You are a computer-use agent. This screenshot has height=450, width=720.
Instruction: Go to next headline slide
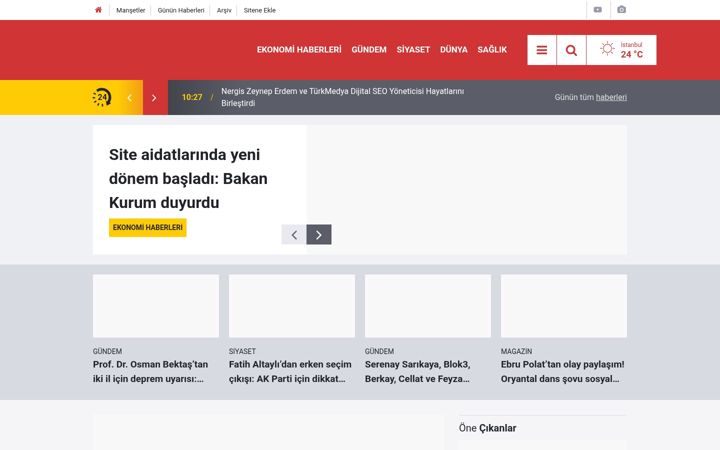(x=319, y=235)
